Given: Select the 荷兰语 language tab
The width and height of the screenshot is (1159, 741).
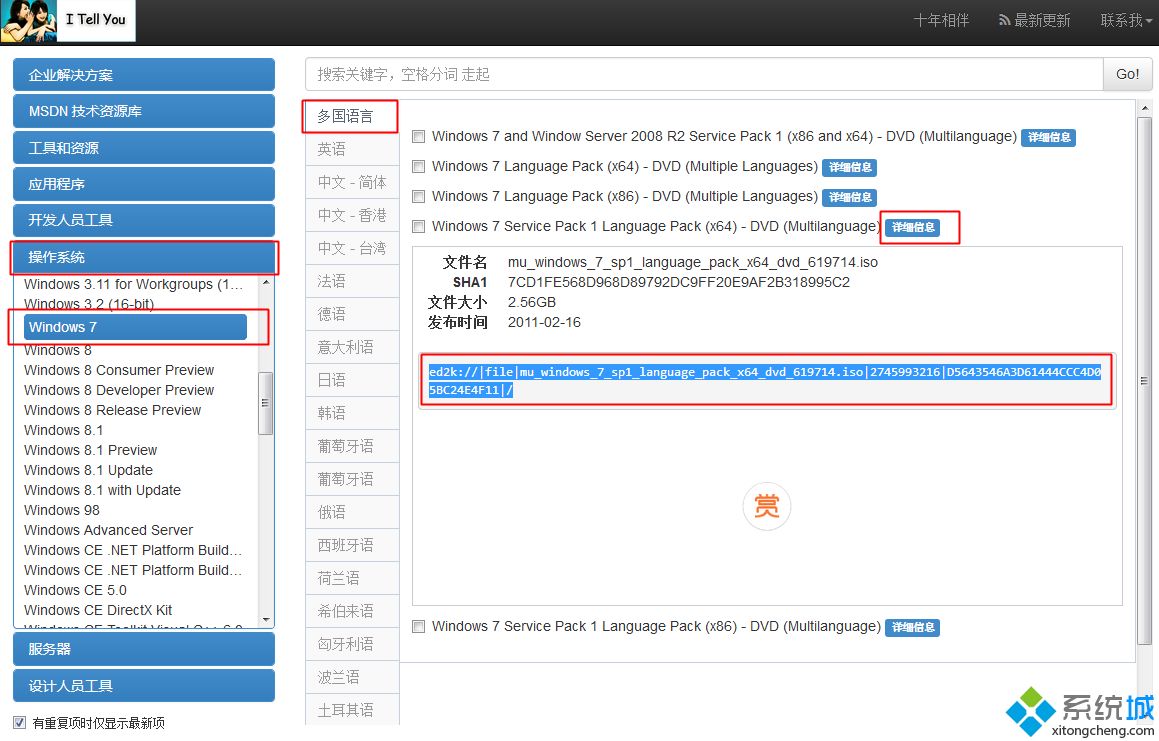Looking at the screenshot, I should pos(352,578).
